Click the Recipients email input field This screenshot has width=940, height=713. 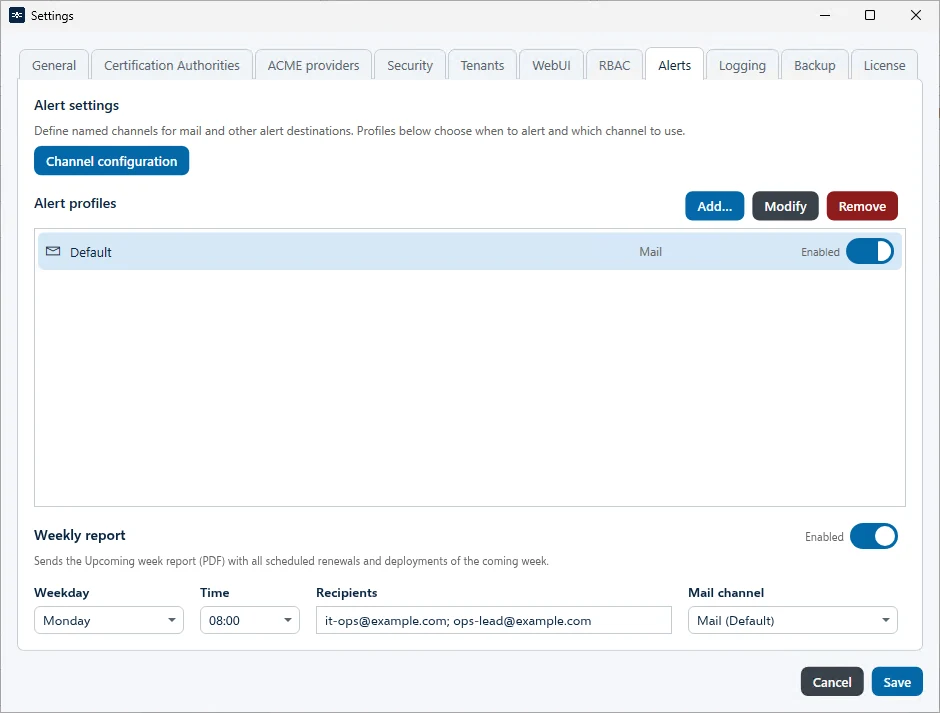(x=493, y=620)
